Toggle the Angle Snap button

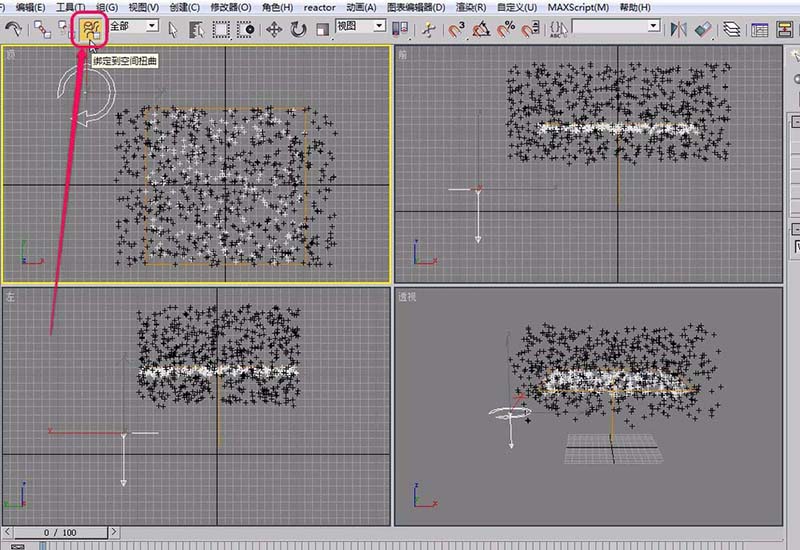coord(481,29)
